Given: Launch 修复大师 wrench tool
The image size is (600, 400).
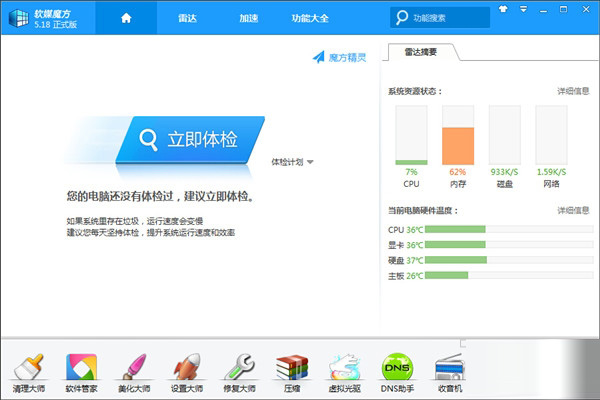Looking at the screenshot, I should pos(240,373).
